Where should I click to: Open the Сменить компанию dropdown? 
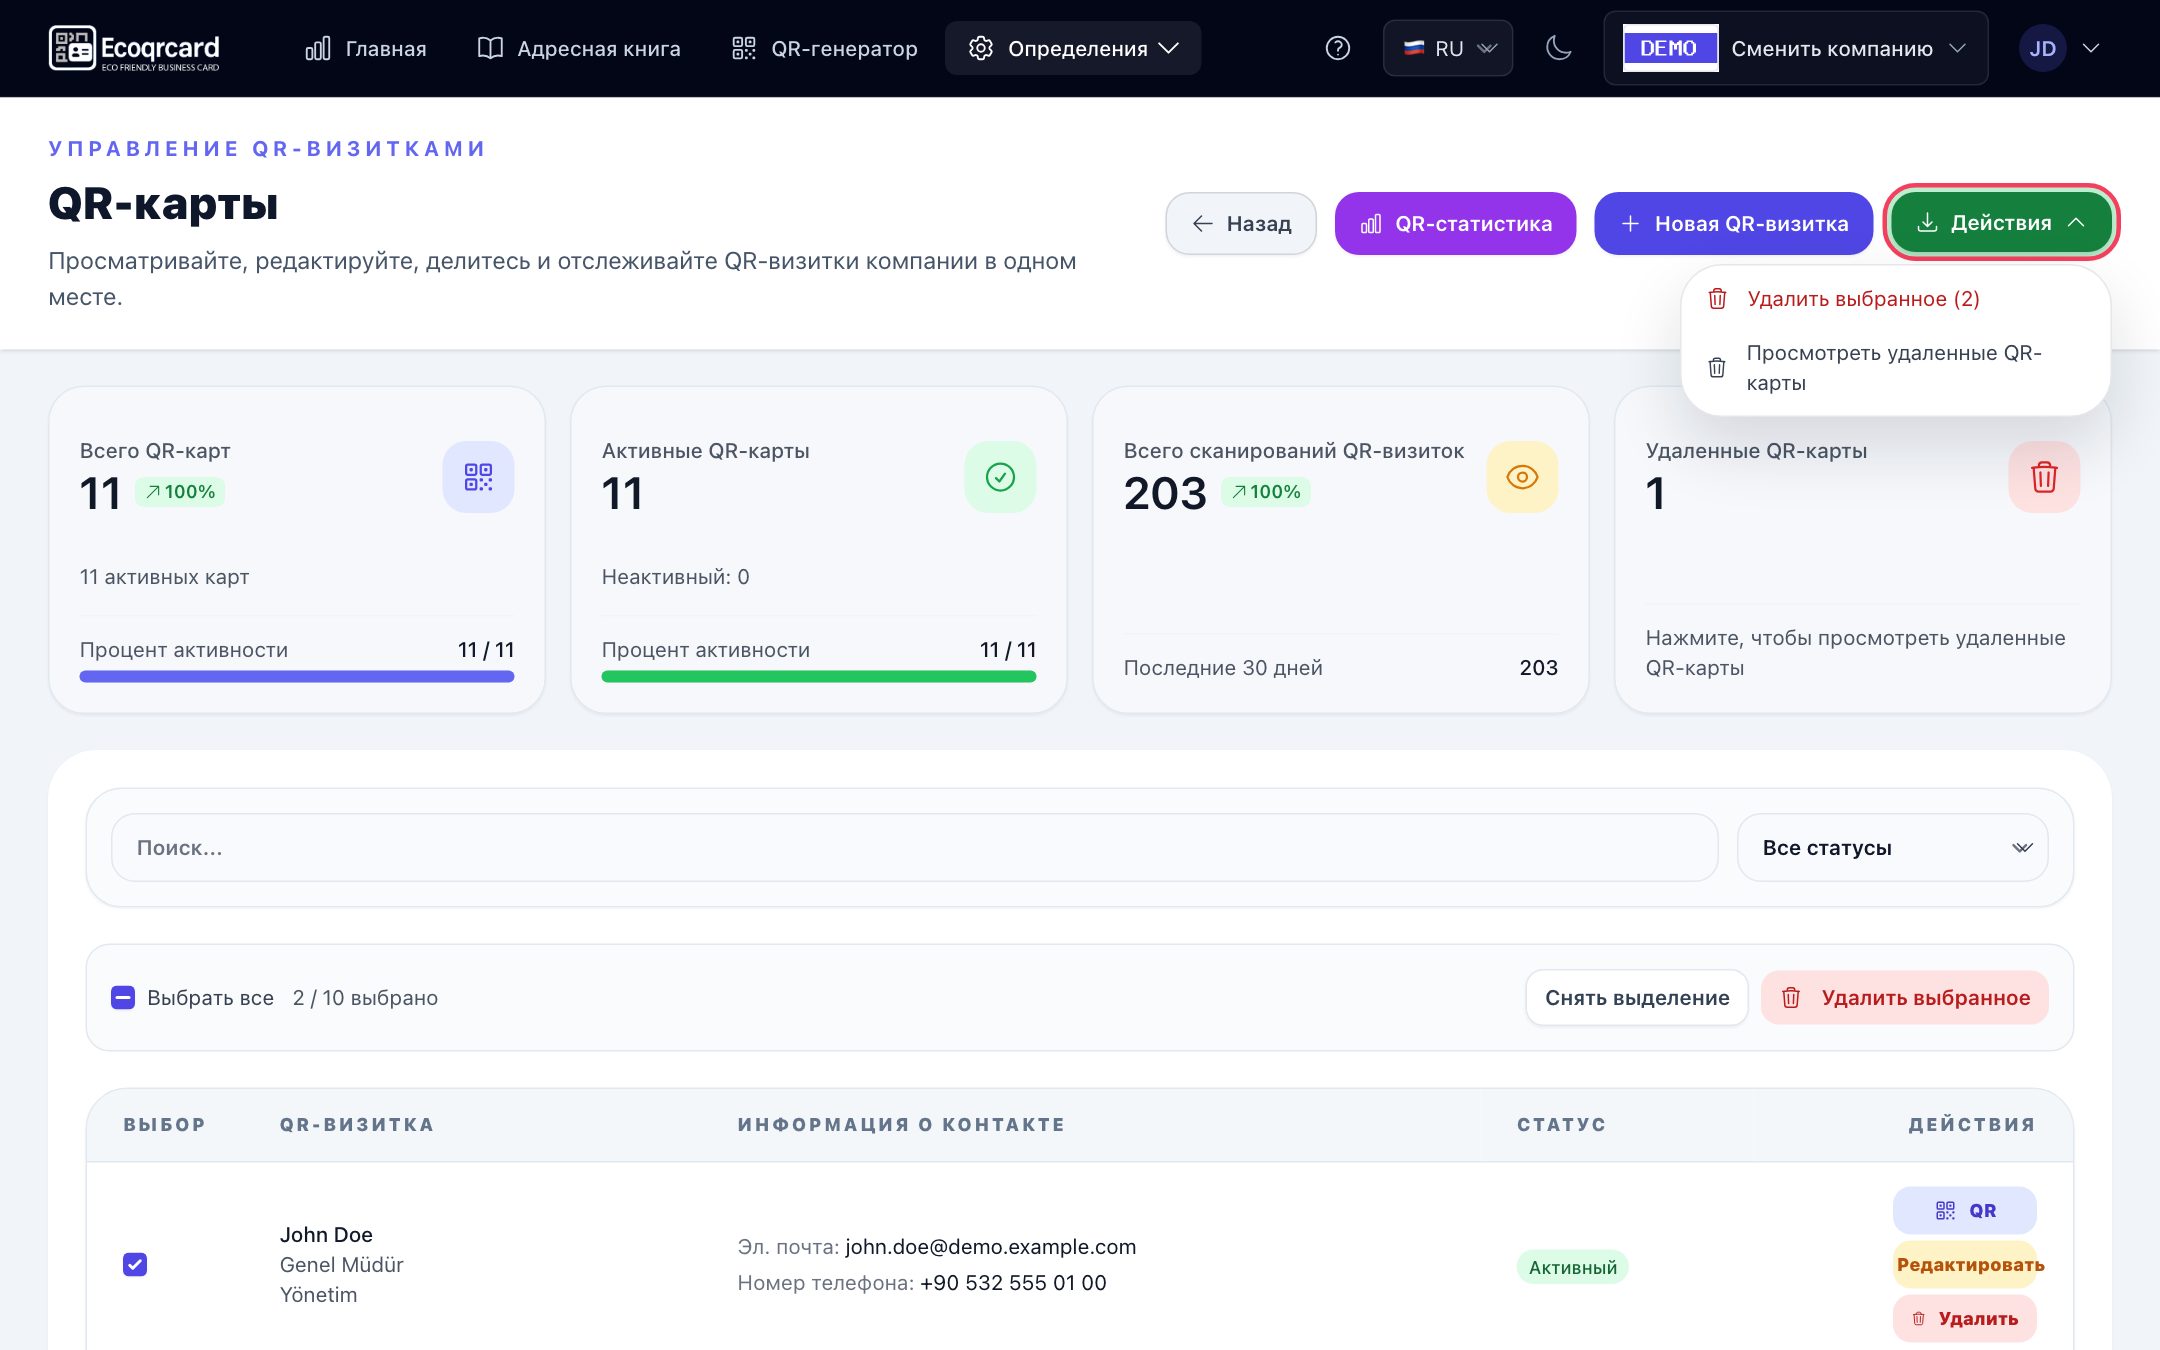pyautogui.click(x=1796, y=48)
